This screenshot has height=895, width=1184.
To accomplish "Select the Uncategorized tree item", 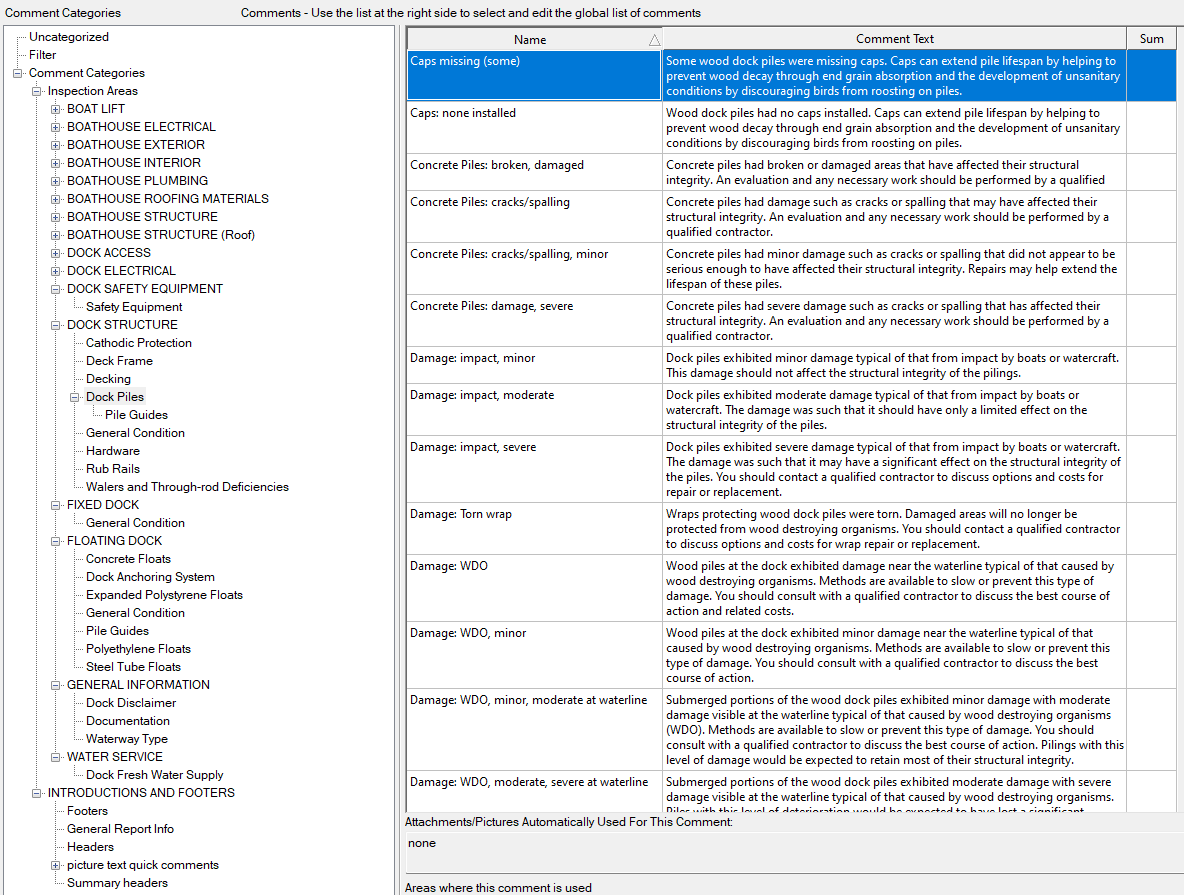I will point(69,37).
